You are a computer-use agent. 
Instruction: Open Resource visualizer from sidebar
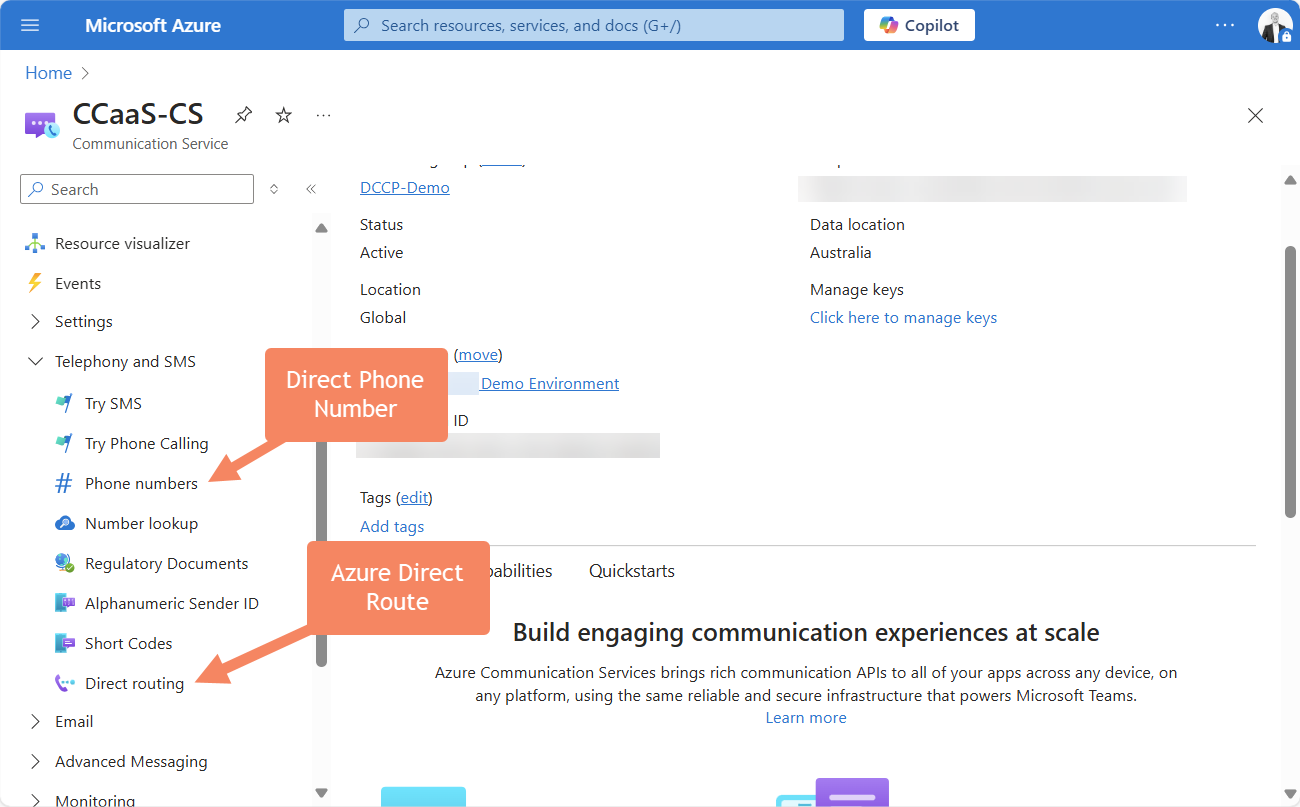(x=122, y=243)
